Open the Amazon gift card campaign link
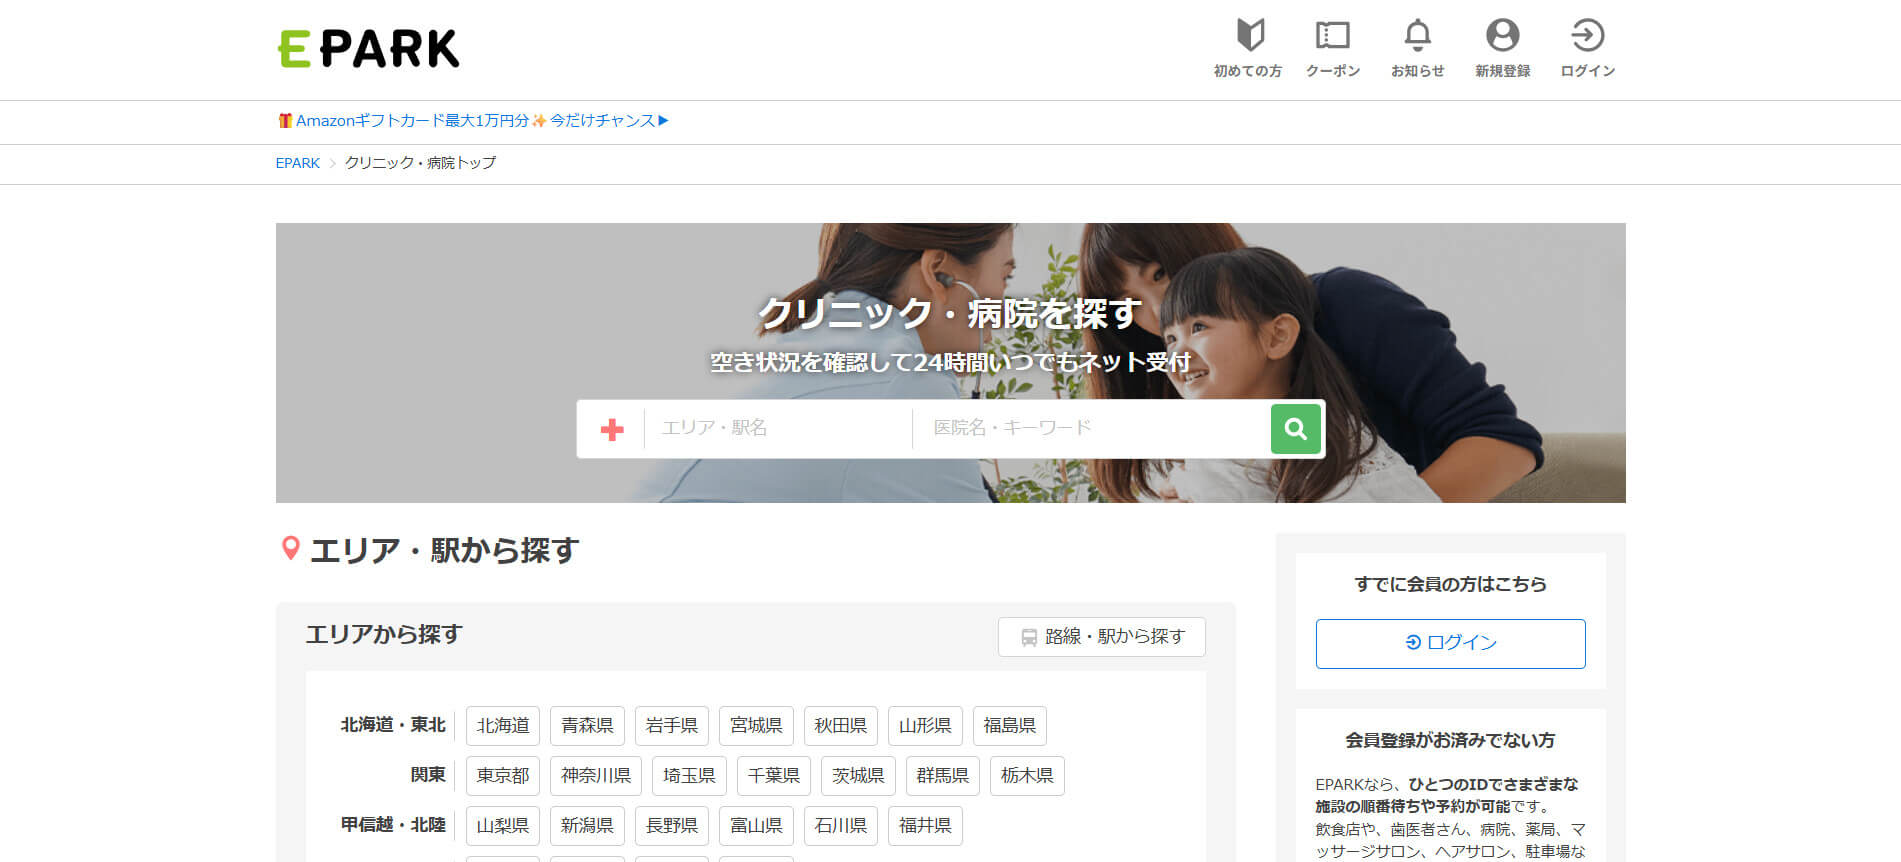This screenshot has width=1901, height=862. 472,121
